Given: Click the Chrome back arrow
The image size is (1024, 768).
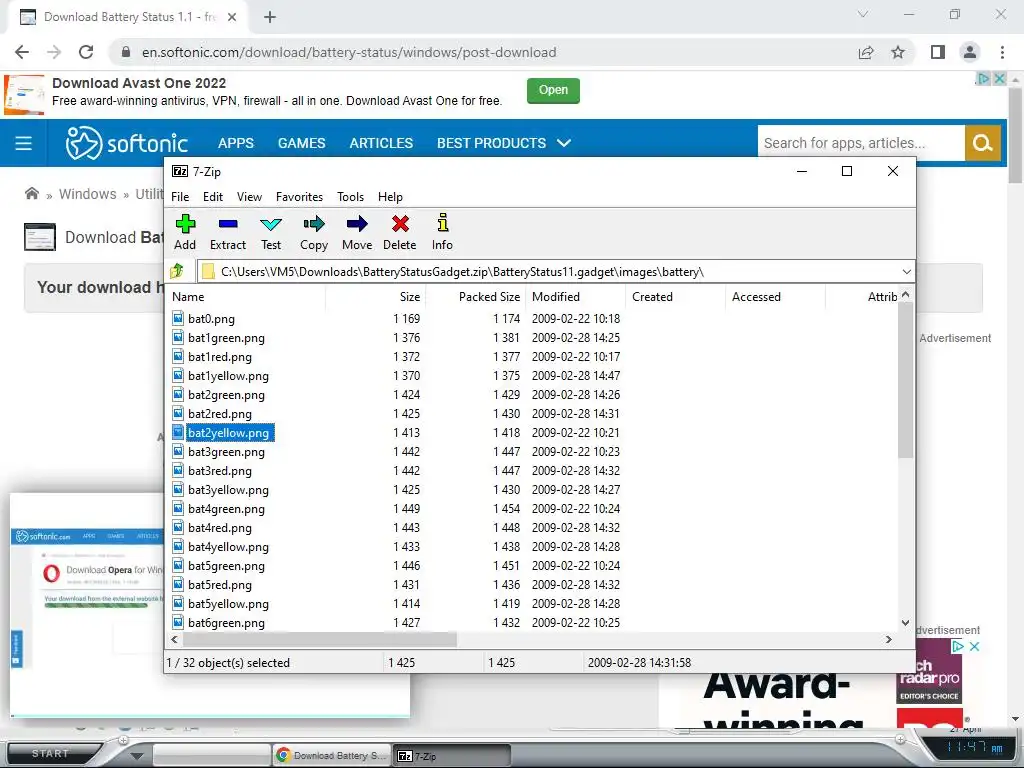Looking at the screenshot, I should [x=22, y=52].
